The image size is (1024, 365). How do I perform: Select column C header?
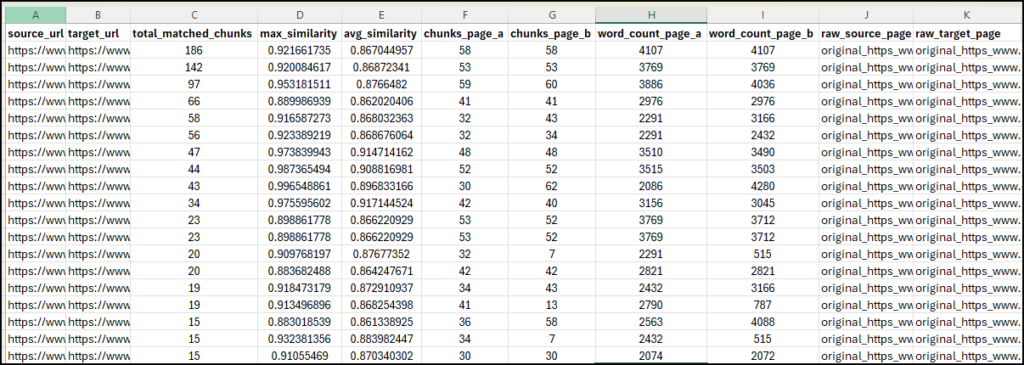click(x=193, y=16)
